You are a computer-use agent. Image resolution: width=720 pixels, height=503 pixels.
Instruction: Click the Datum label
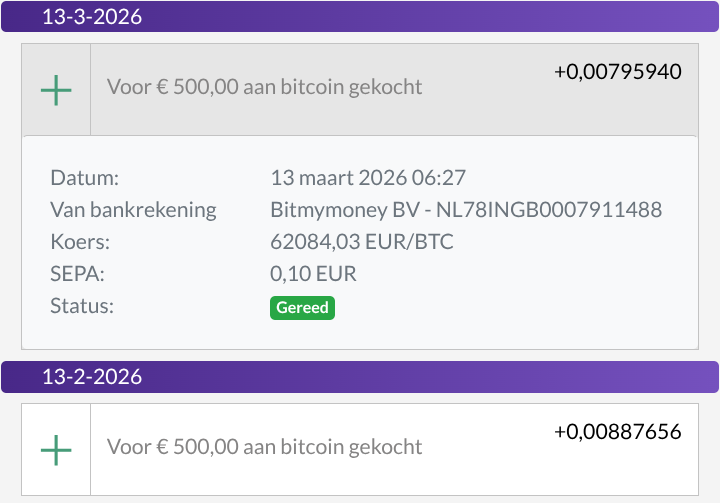(84, 178)
